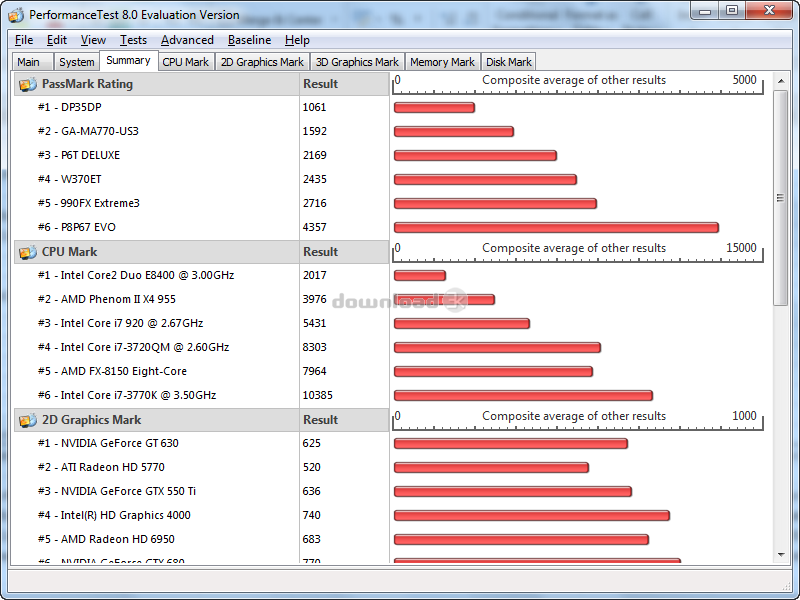800x600 pixels.
Task: Click the red bar for P8P67 EVO
Action: (x=556, y=228)
